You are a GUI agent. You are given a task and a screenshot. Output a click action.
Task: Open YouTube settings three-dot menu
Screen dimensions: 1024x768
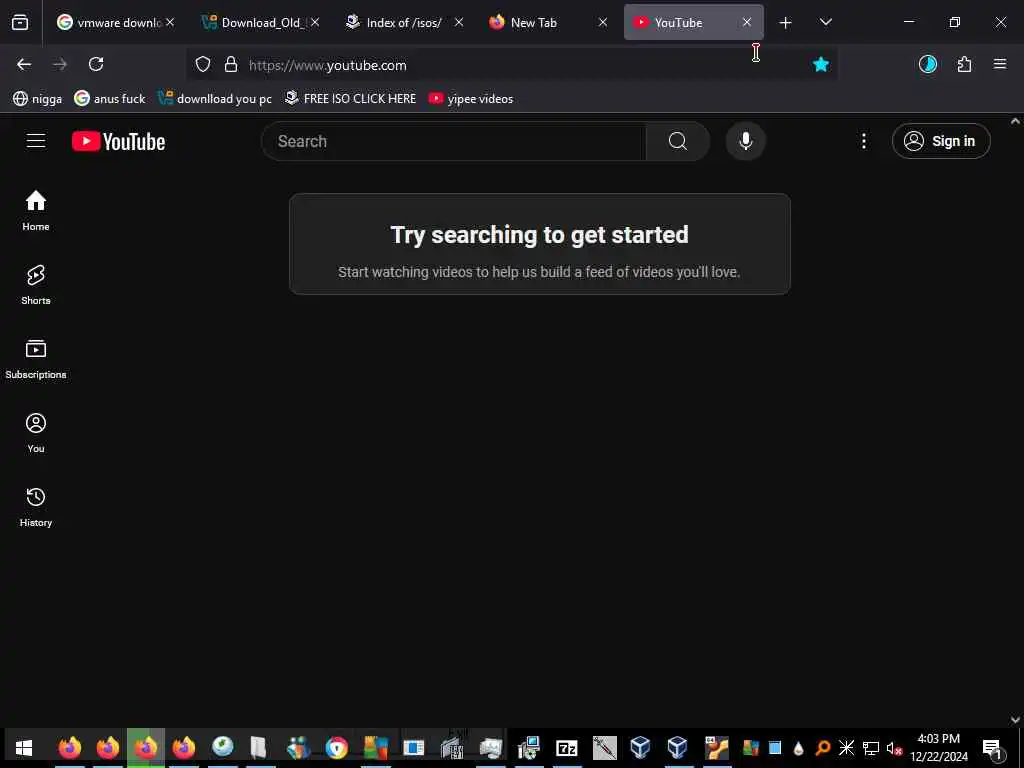pos(863,141)
